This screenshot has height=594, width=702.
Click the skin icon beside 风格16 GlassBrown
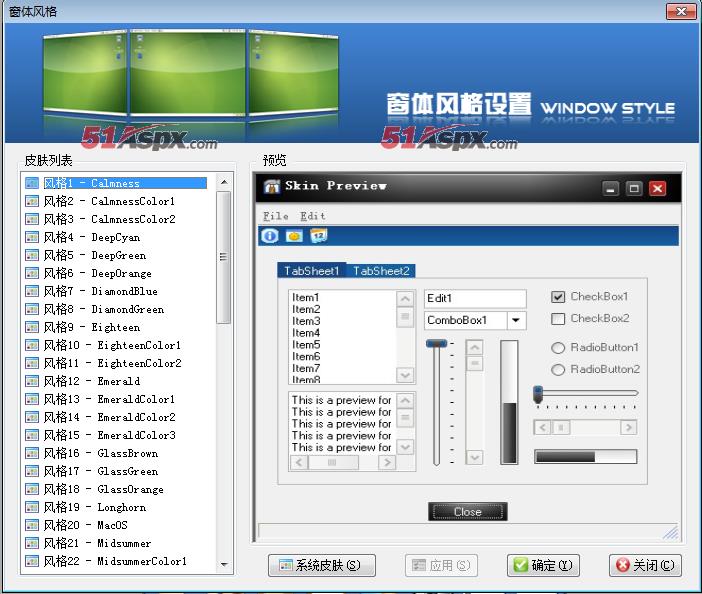[x=32, y=453]
